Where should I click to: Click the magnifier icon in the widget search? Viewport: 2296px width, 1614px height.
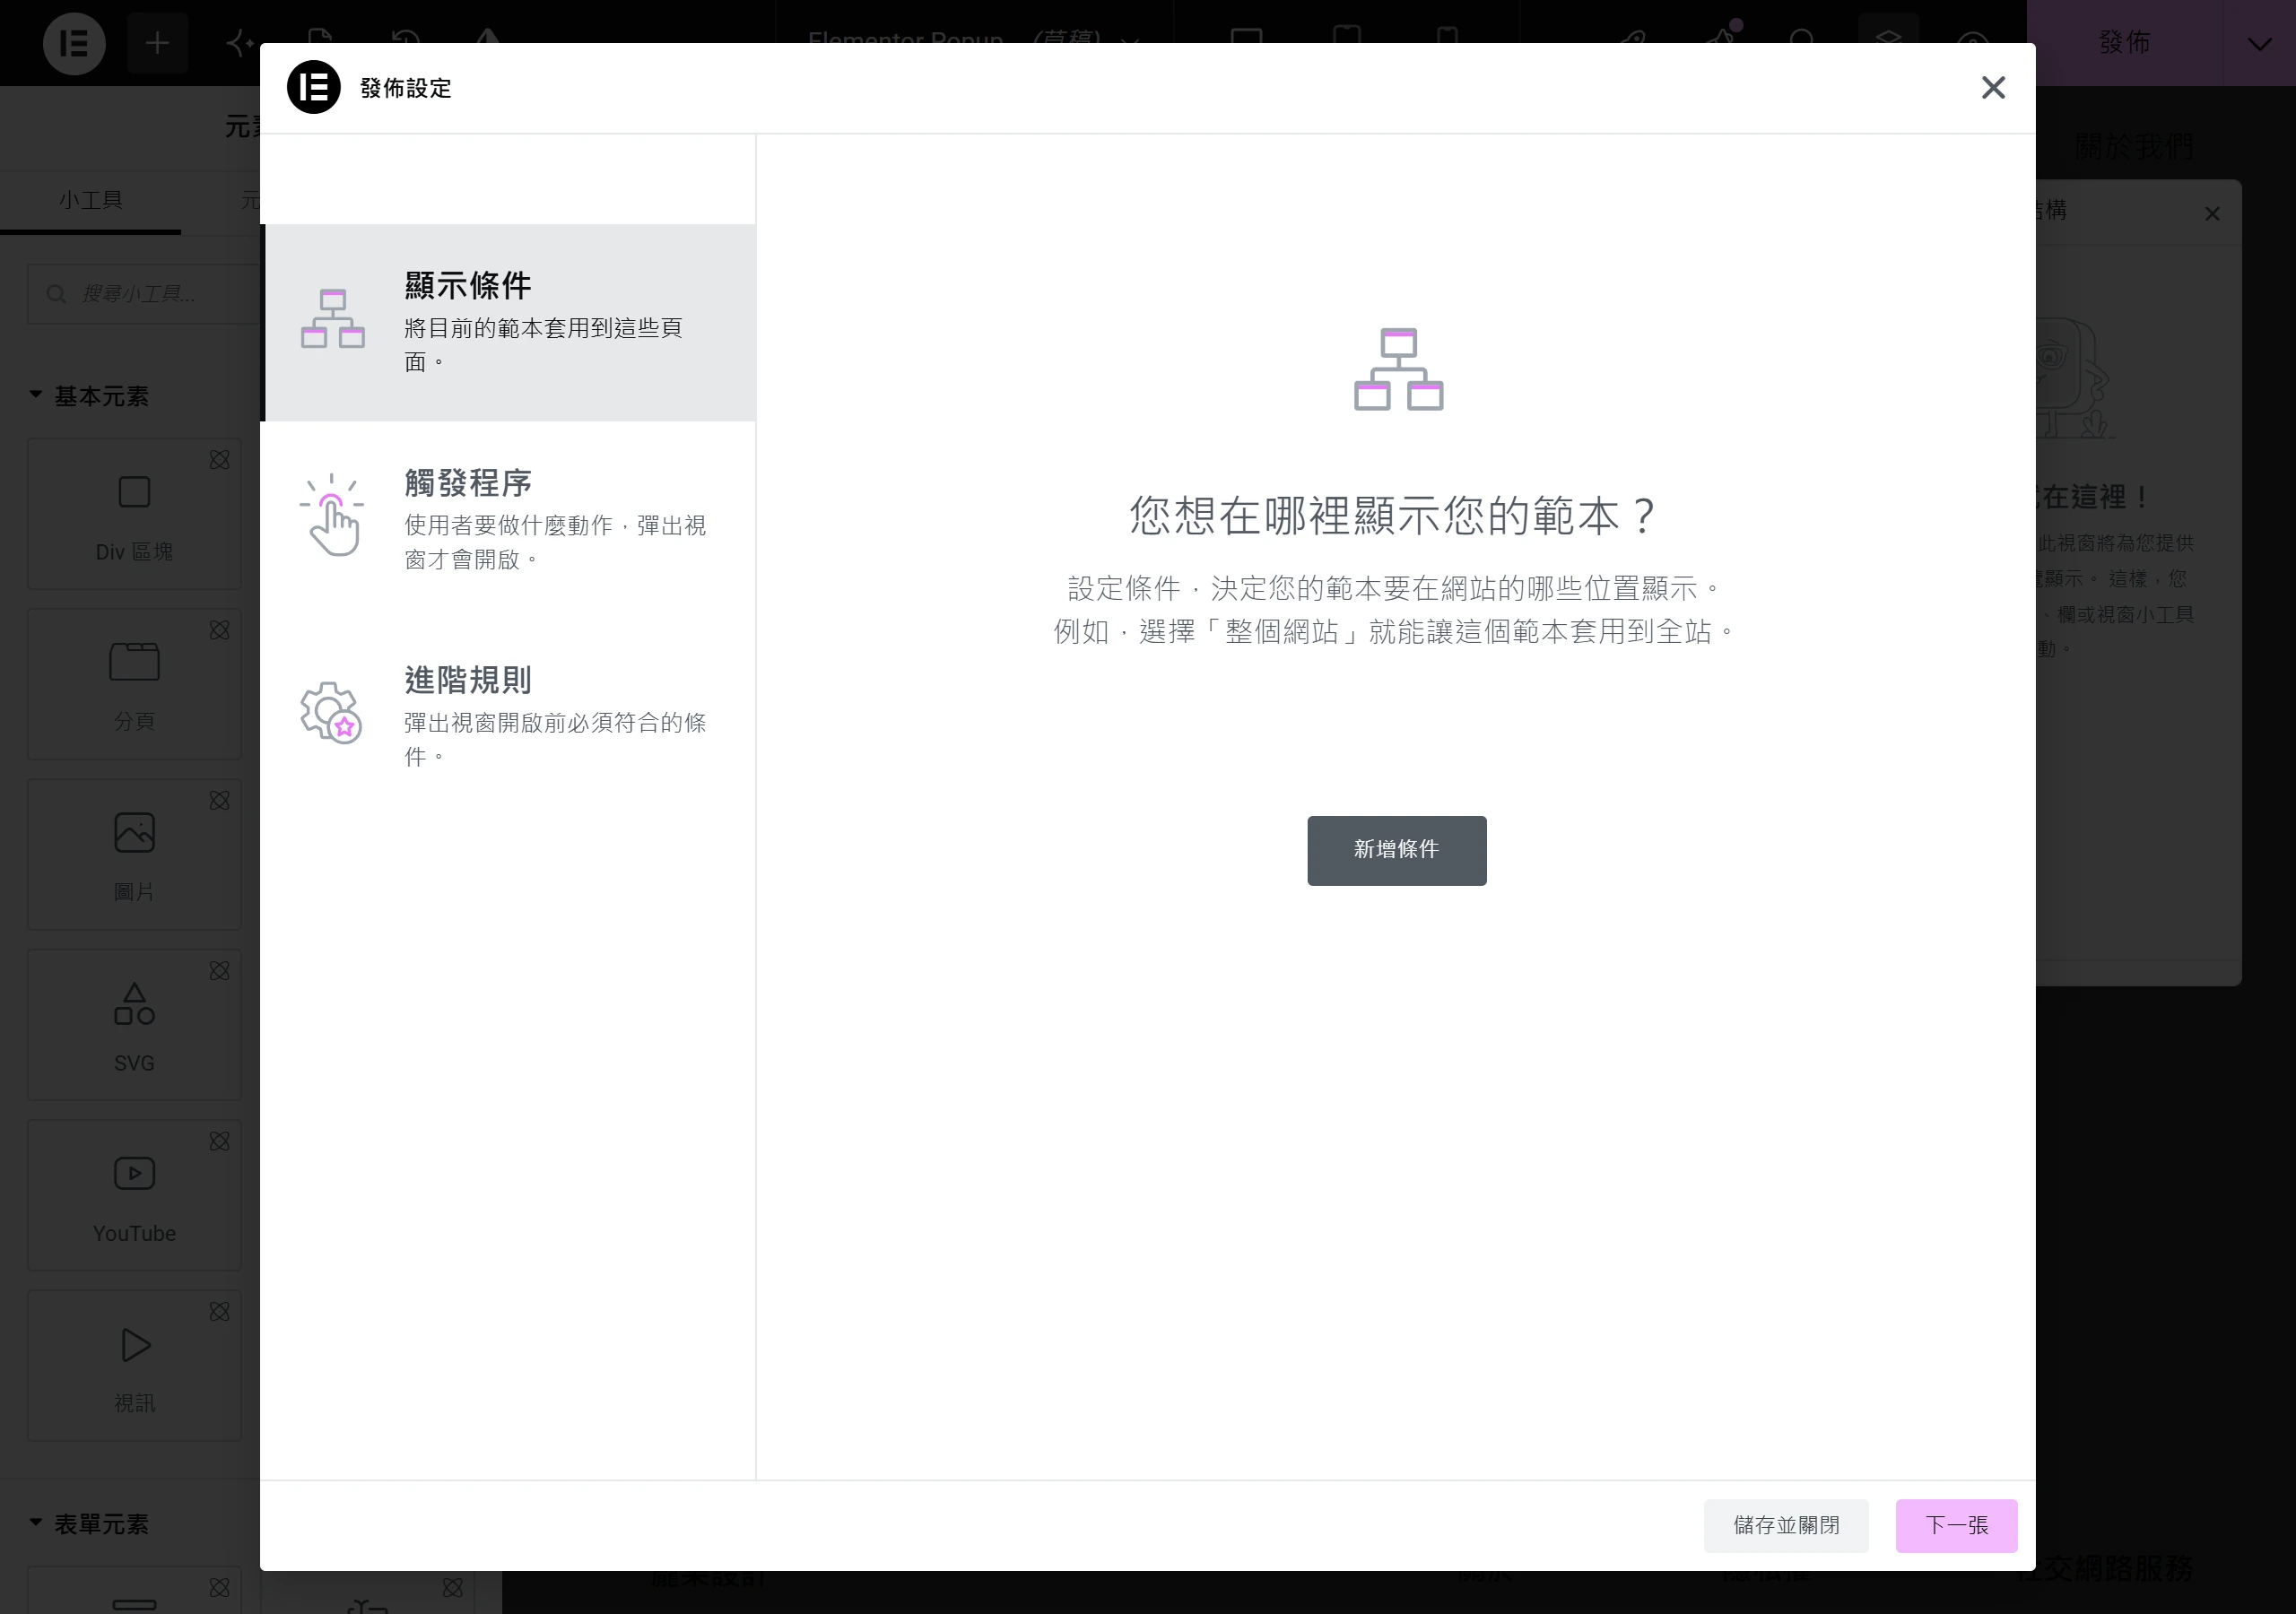56,294
